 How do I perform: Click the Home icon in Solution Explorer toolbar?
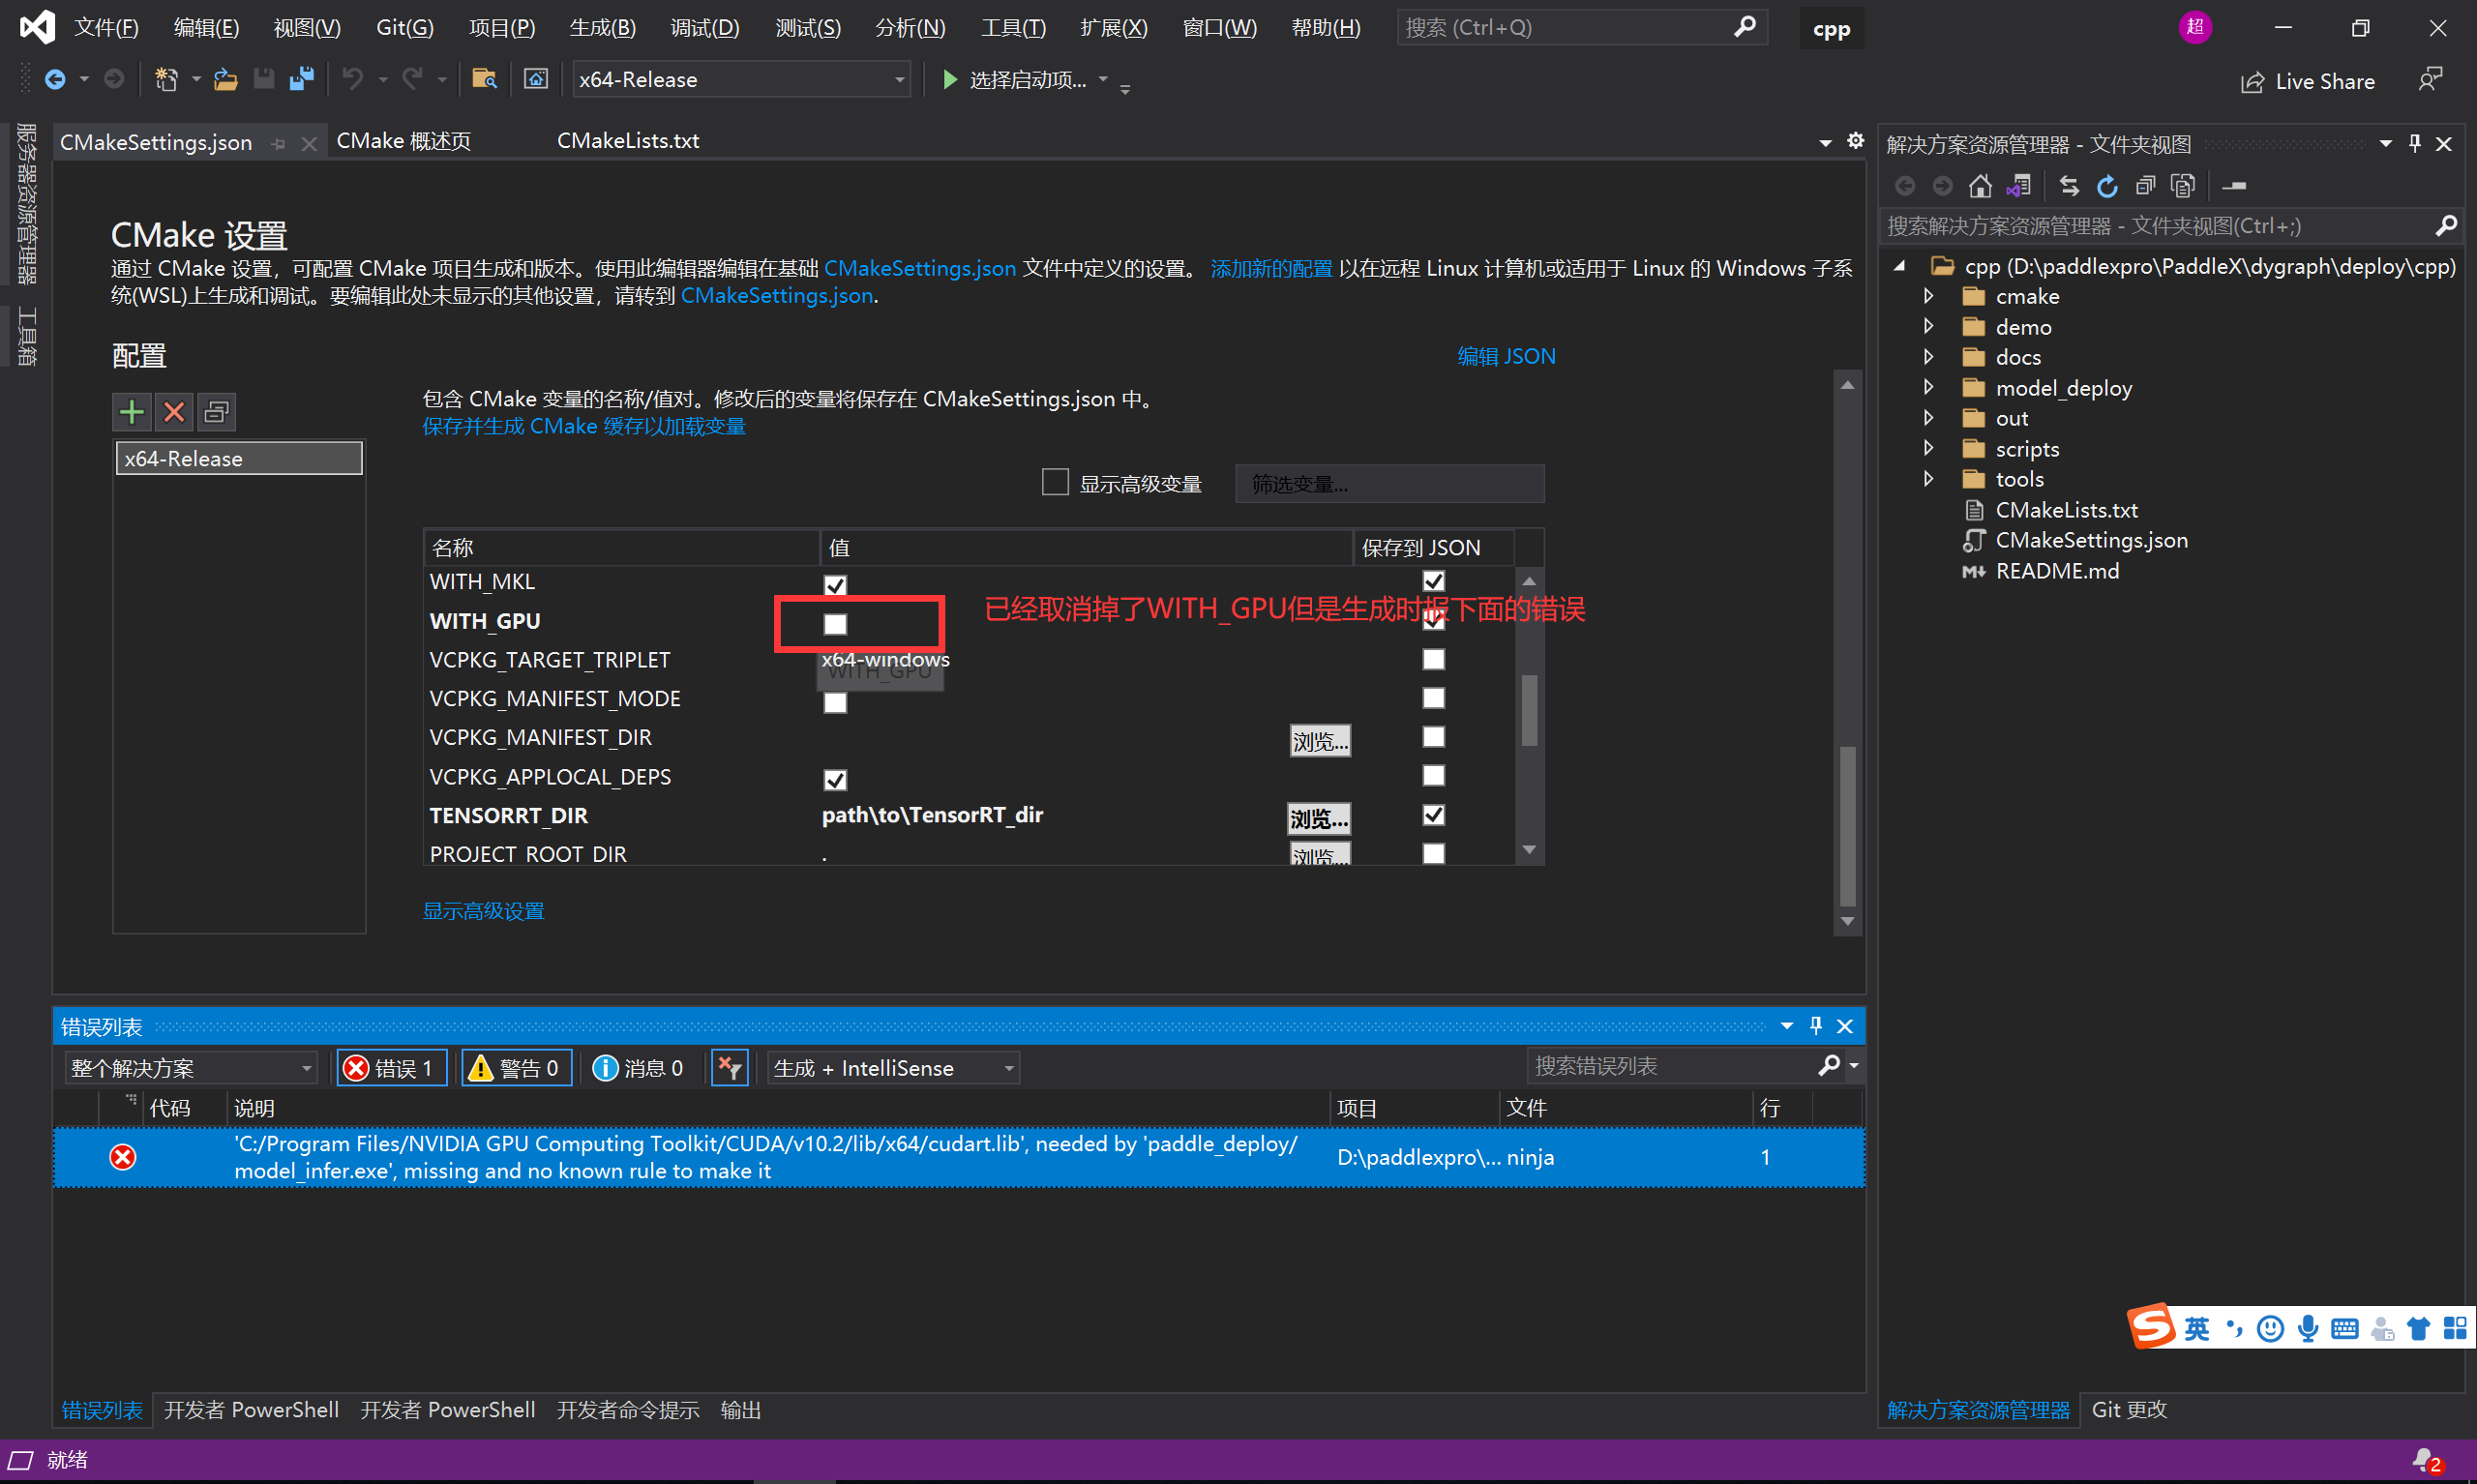point(1981,185)
